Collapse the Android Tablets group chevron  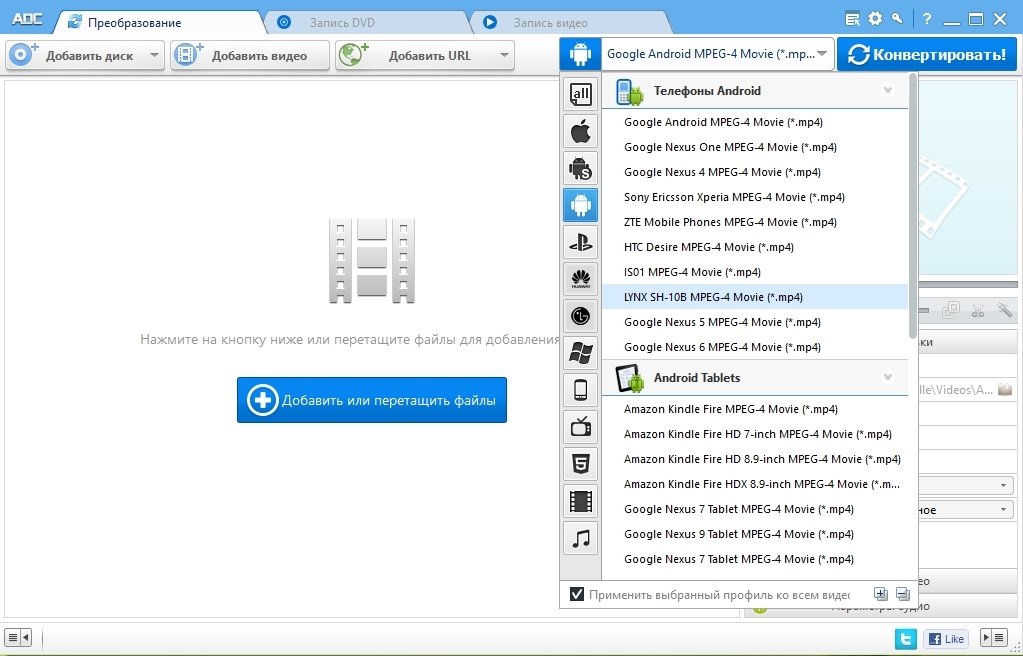[x=887, y=377]
